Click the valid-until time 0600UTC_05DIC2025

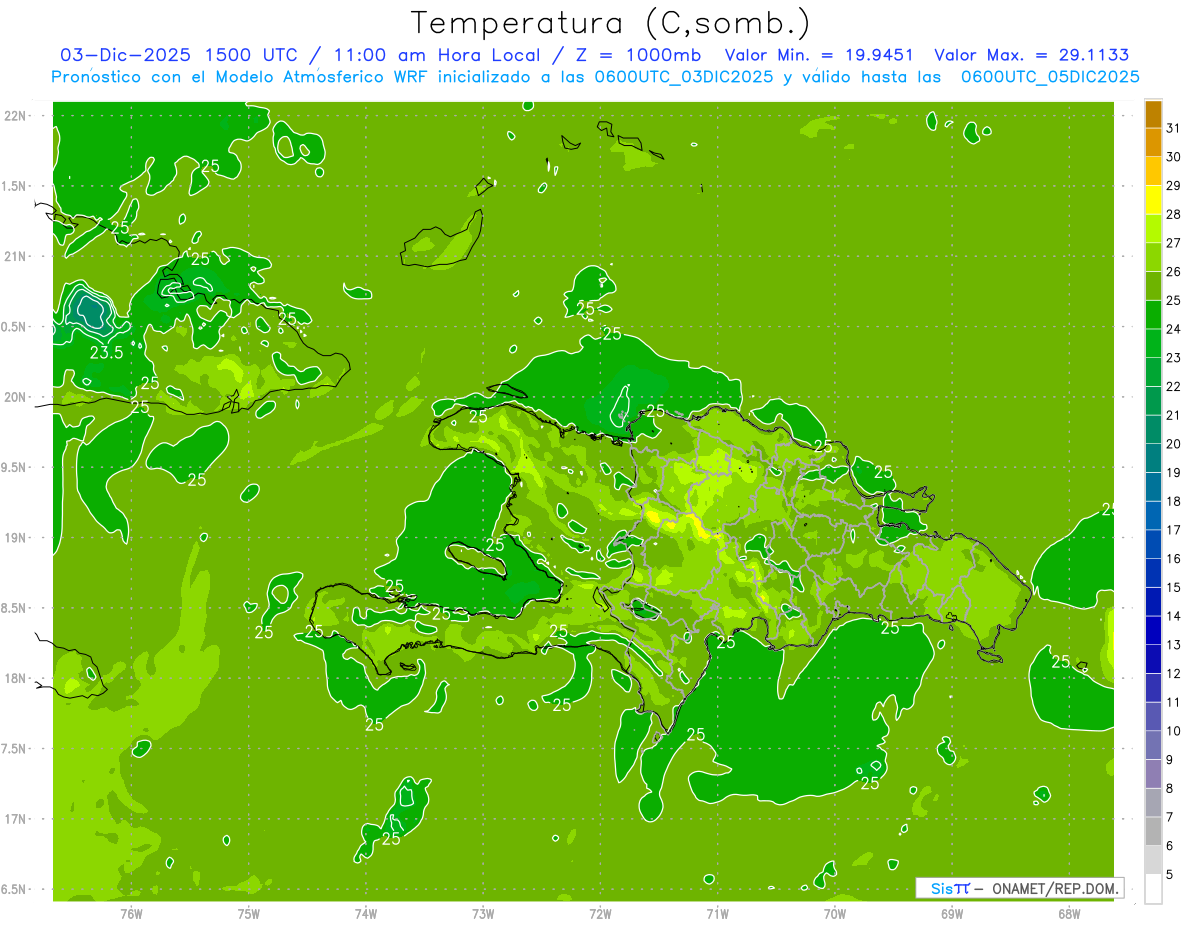pyautogui.click(x=1050, y=77)
